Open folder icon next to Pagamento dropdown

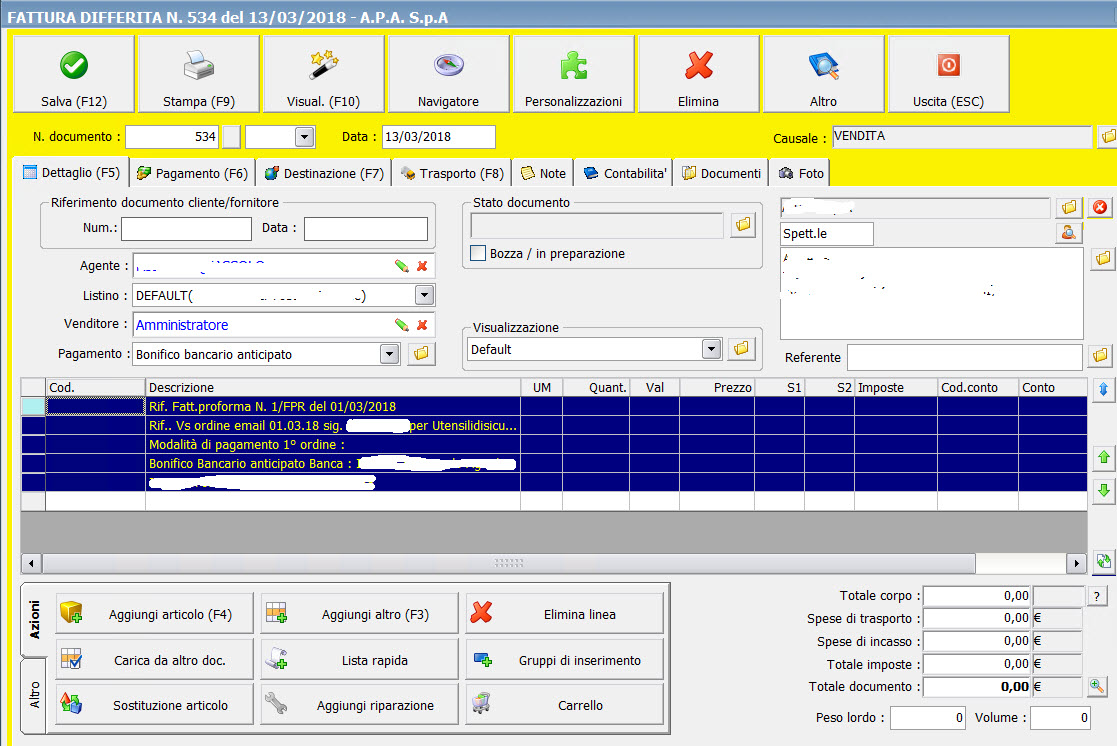(x=422, y=353)
